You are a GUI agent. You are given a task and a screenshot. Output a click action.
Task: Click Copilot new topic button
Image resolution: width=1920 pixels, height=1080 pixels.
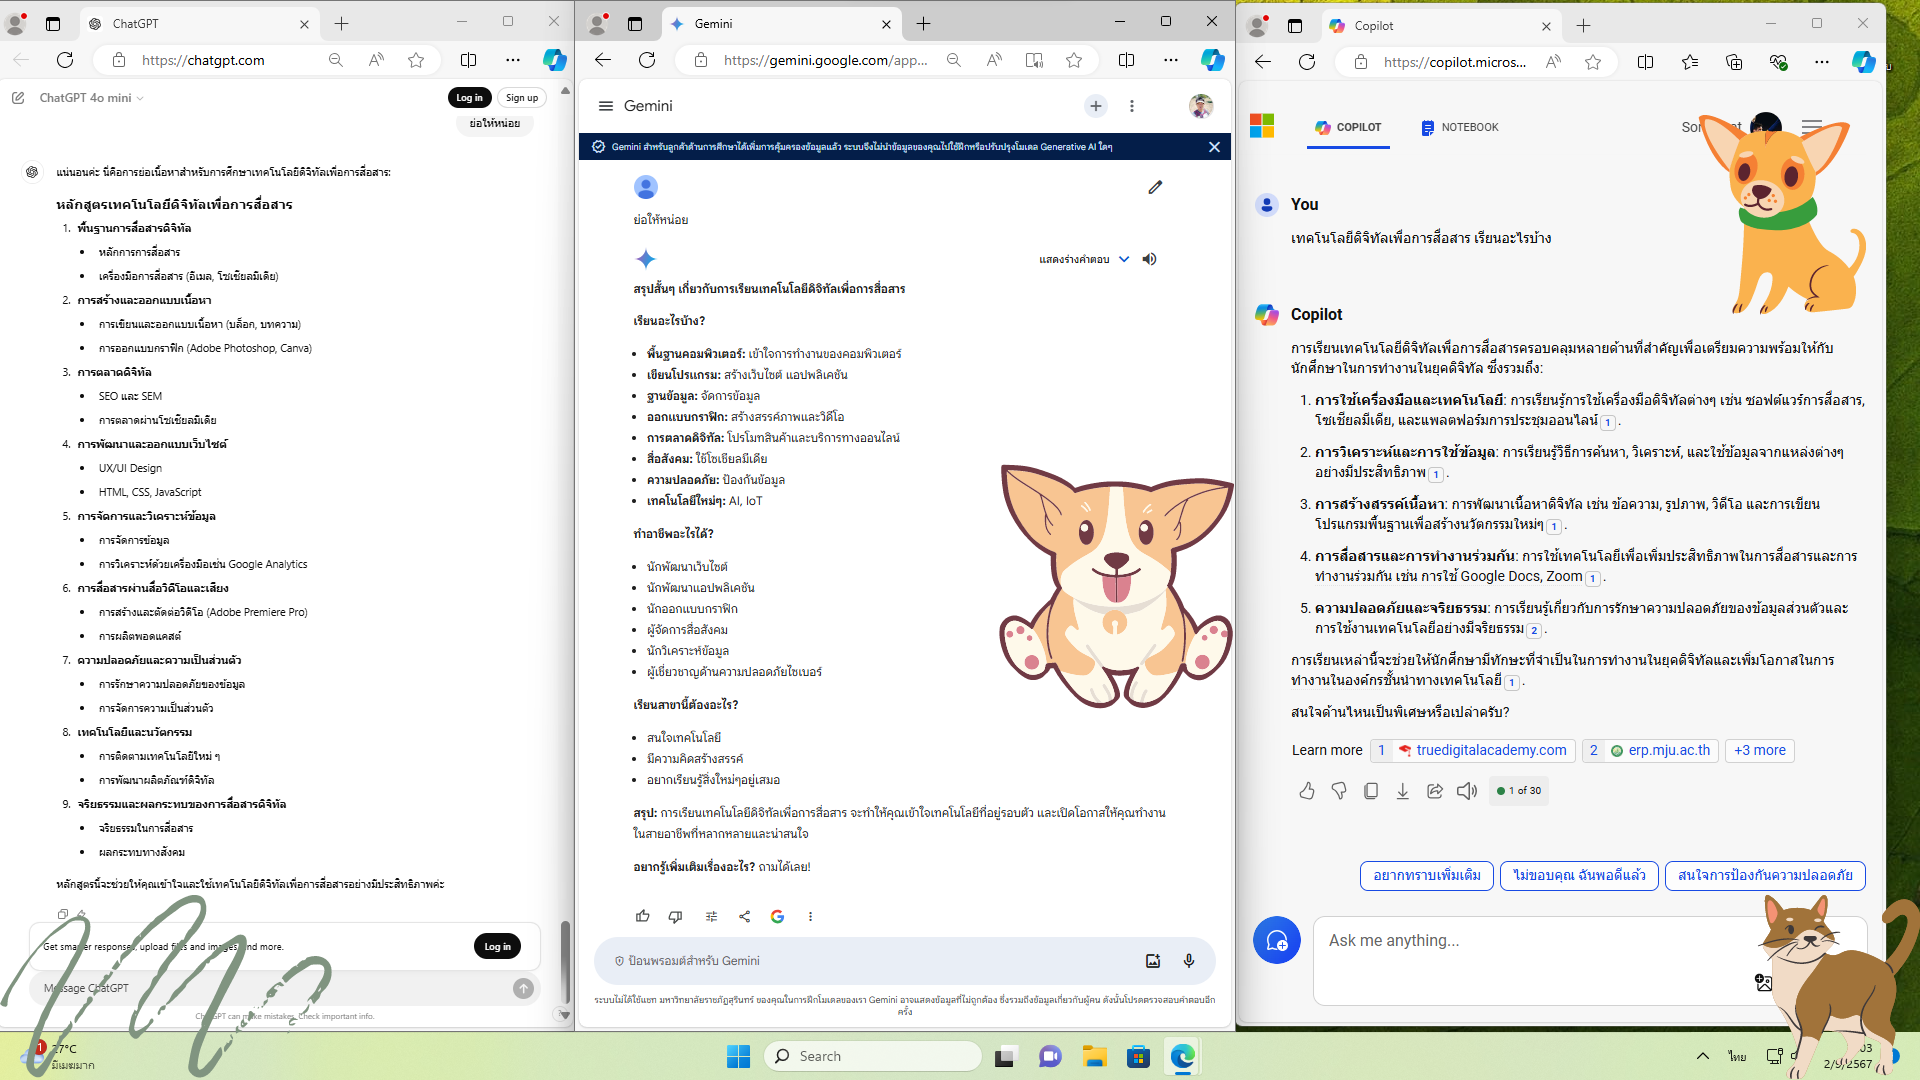tap(1277, 940)
